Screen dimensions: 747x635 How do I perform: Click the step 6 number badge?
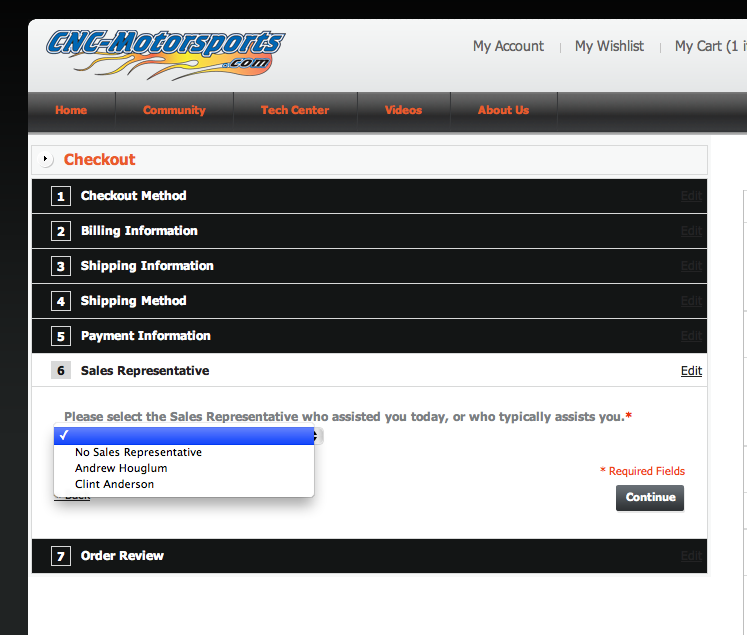coord(61,371)
